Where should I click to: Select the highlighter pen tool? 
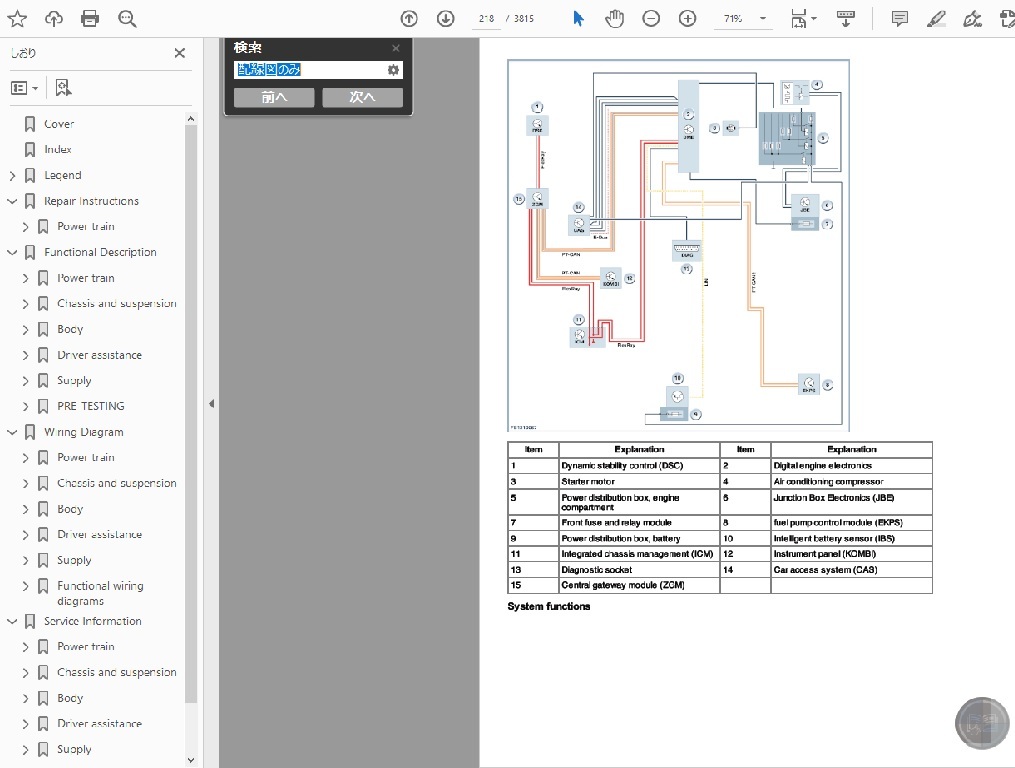pyautogui.click(x=936, y=19)
